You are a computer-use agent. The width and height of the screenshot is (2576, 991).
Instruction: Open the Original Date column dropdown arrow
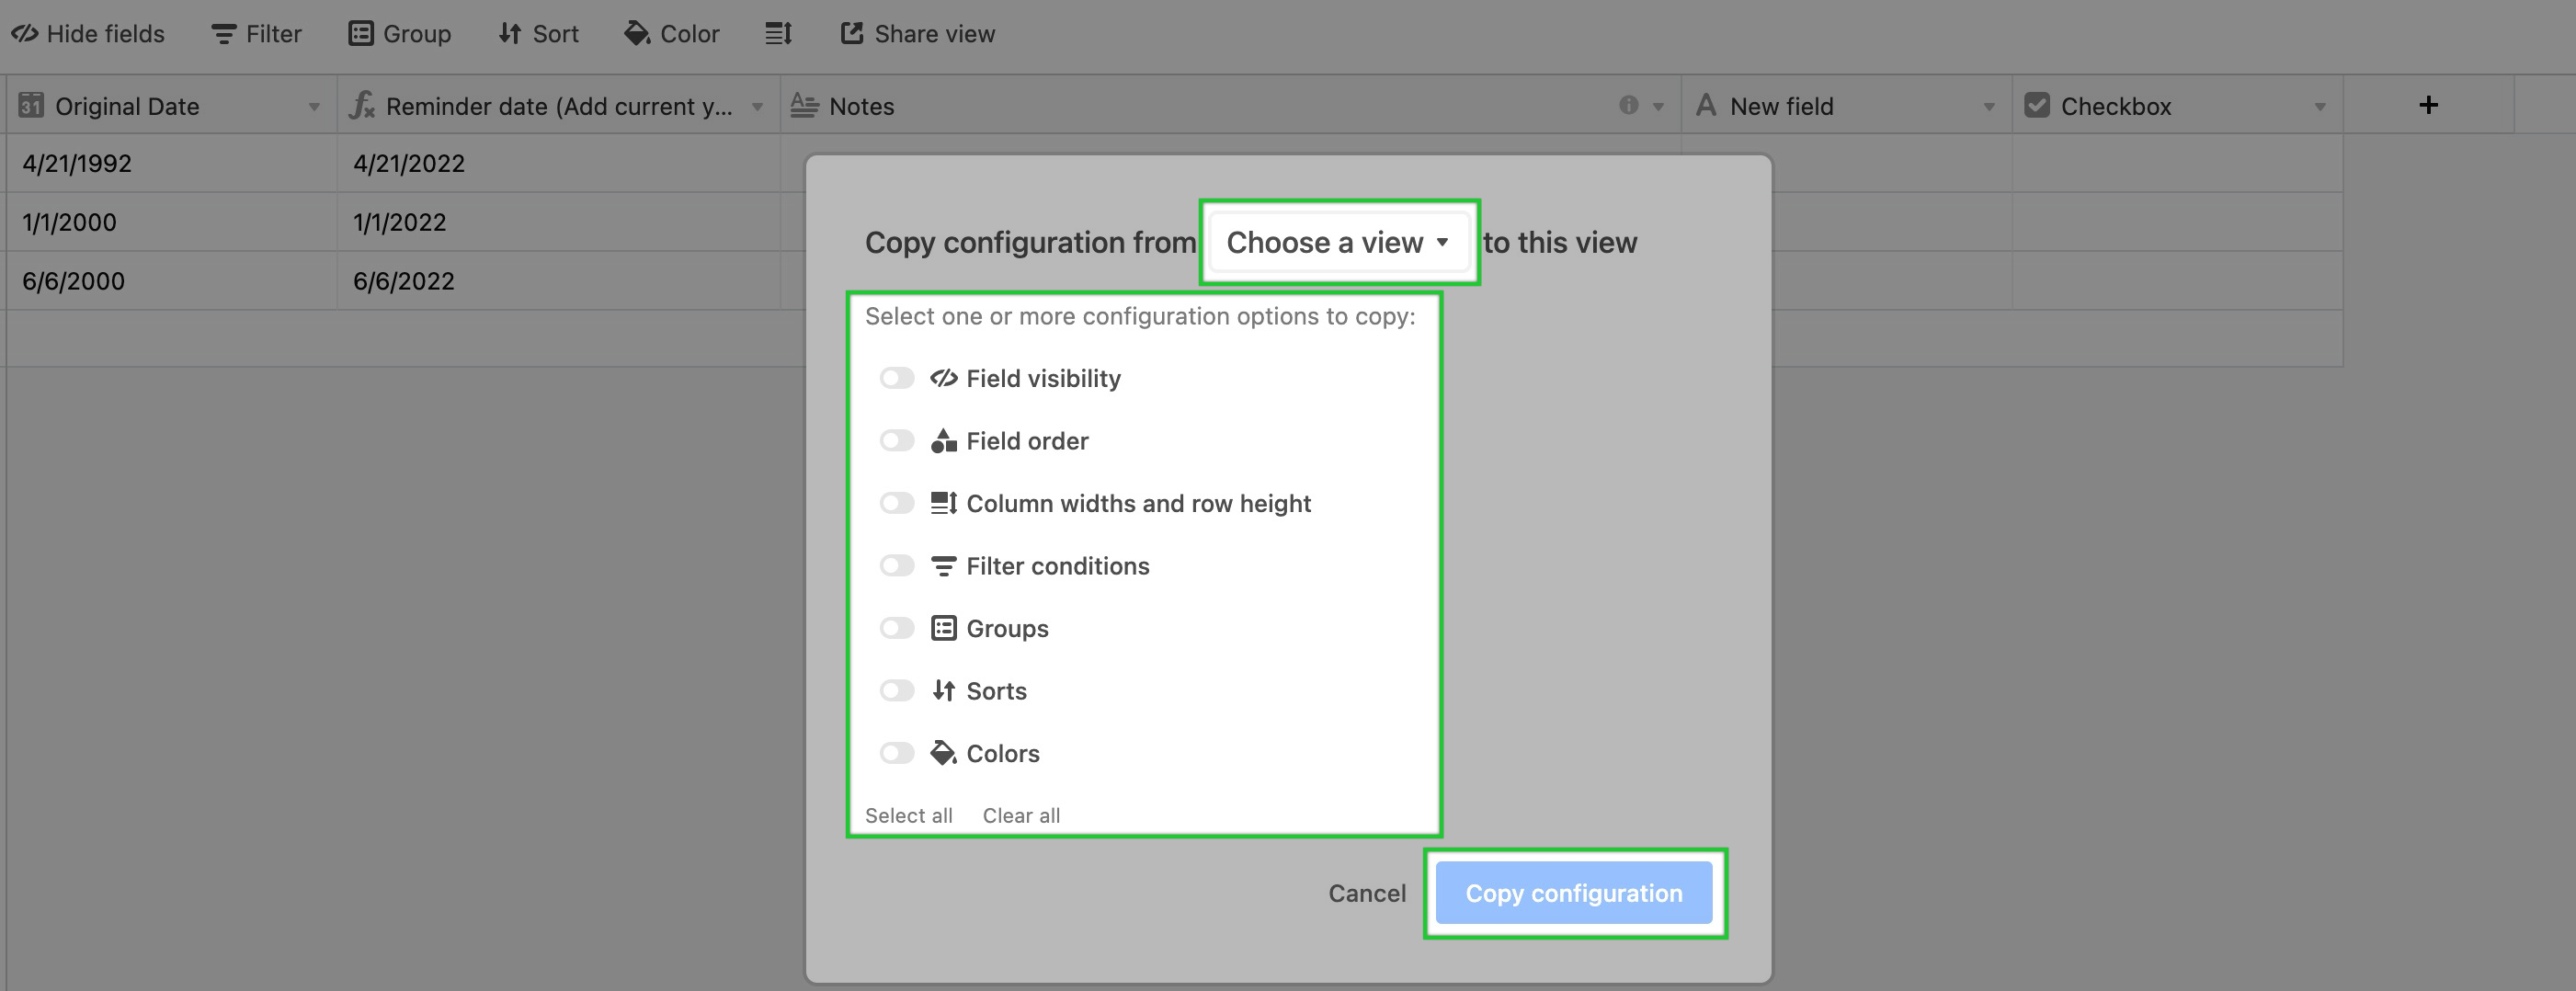(314, 107)
